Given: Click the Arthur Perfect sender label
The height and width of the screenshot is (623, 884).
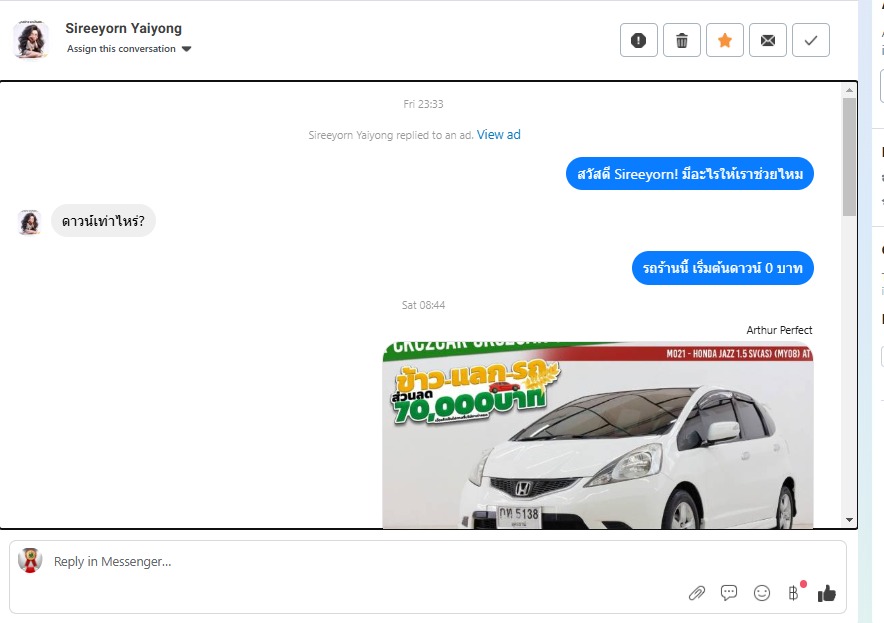Looking at the screenshot, I should 779,330.
